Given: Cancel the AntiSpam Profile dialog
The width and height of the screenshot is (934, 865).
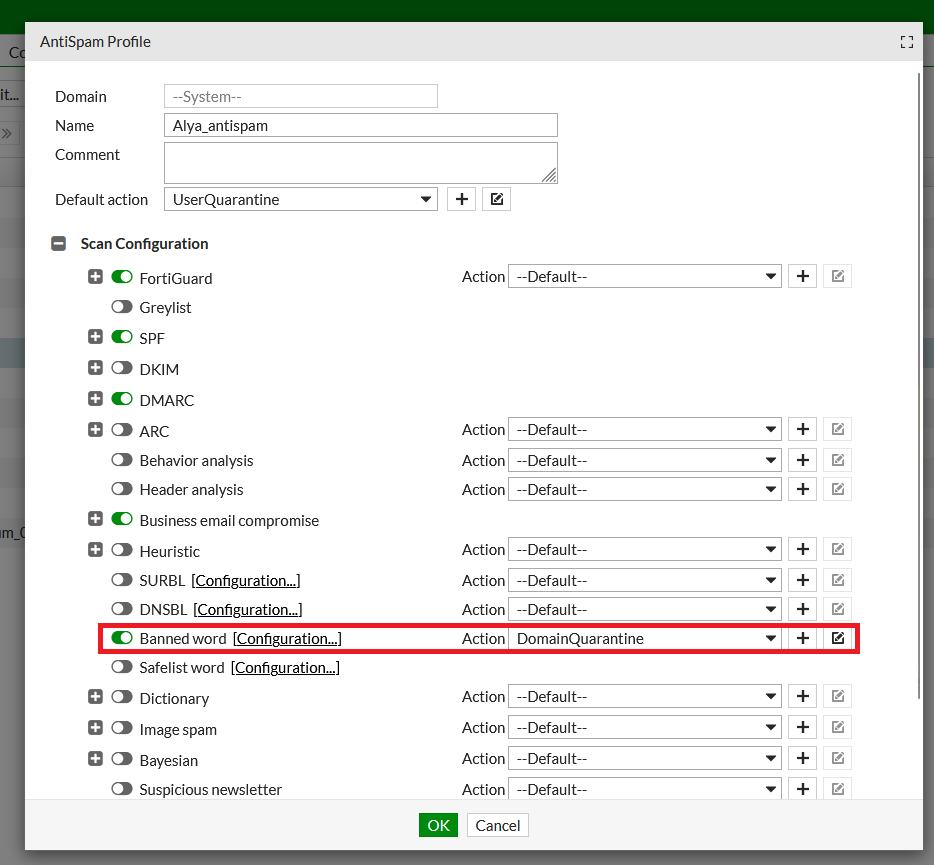Looking at the screenshot, I should (x=497, y=825).
